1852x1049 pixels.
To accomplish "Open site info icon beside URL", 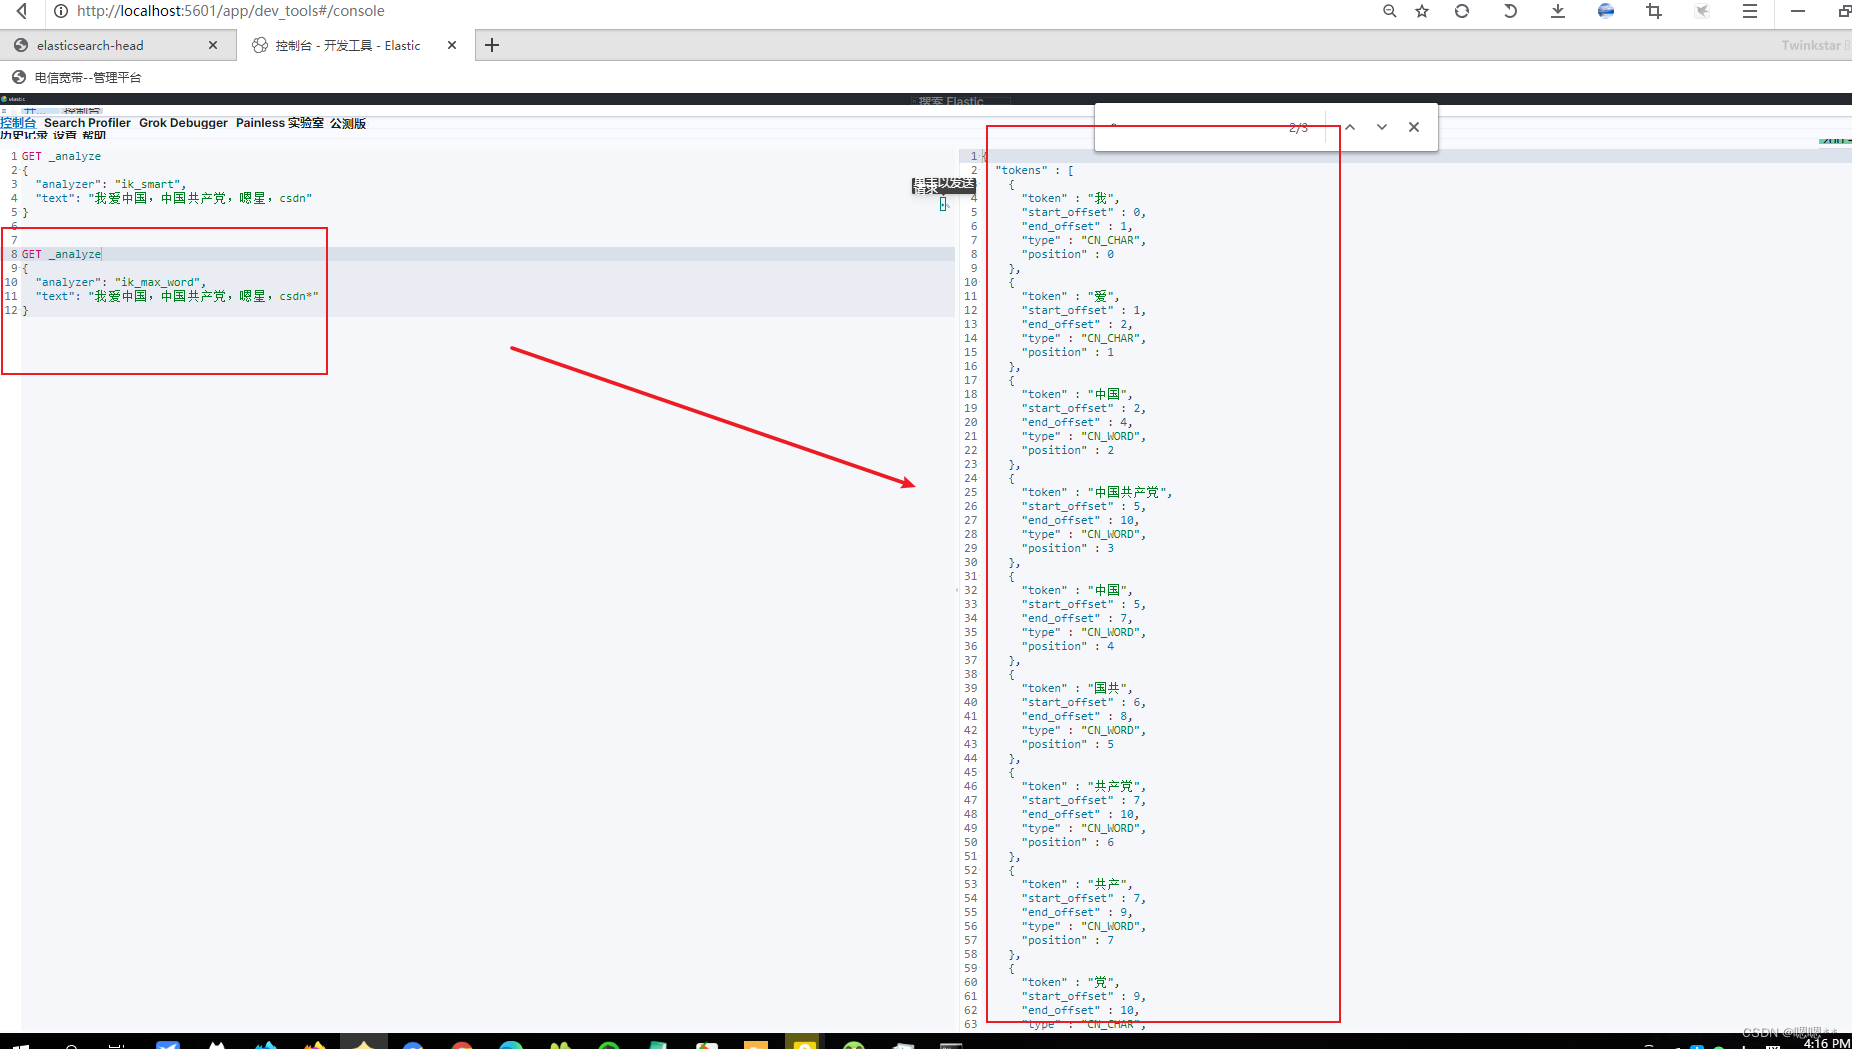I will 61,11.
